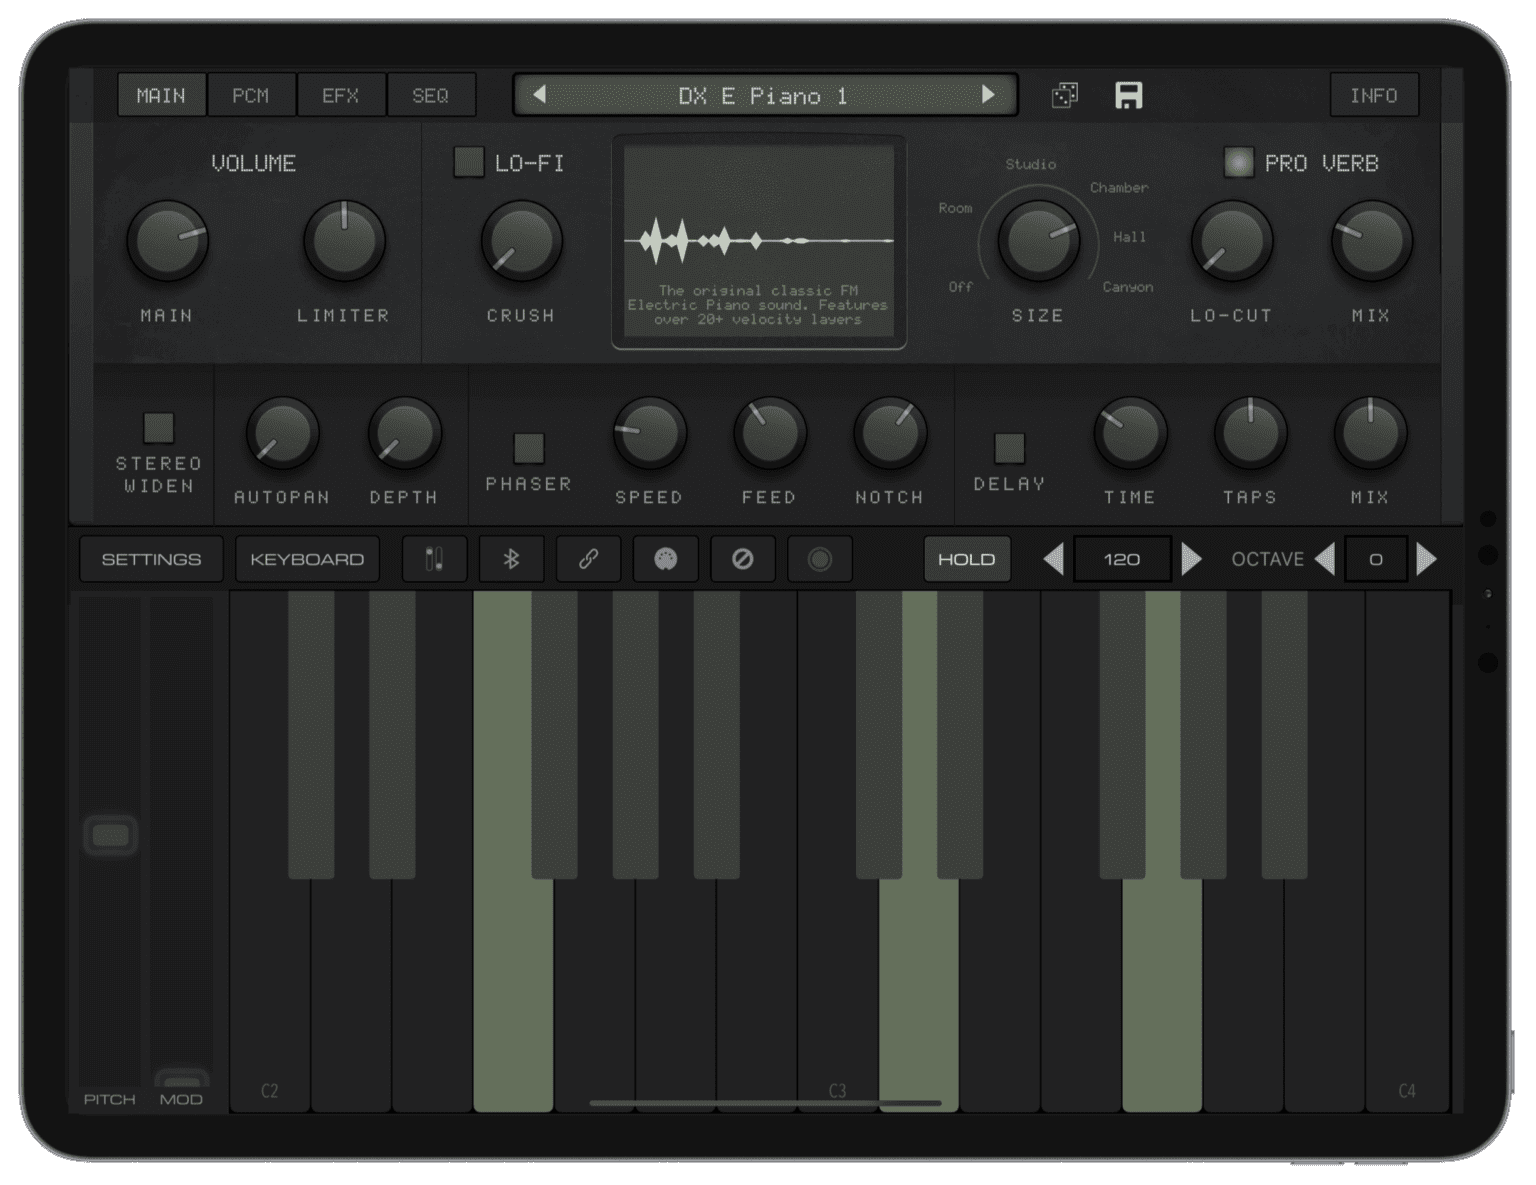Click the next preset arrow
The width and height of the screenshot is (1536, 1185).
[x=991, y=95]
